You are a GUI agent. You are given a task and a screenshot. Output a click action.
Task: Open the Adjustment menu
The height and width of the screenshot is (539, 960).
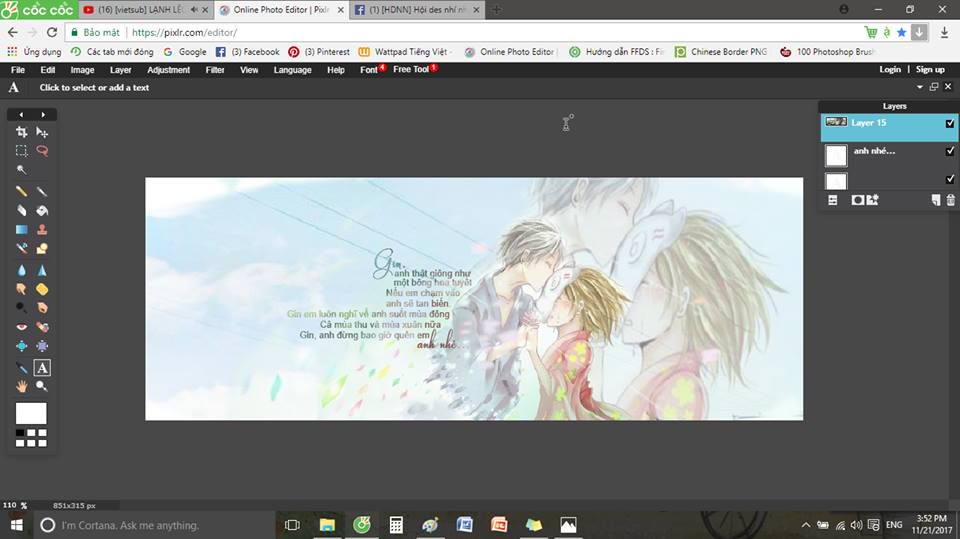tap(168, 70)
